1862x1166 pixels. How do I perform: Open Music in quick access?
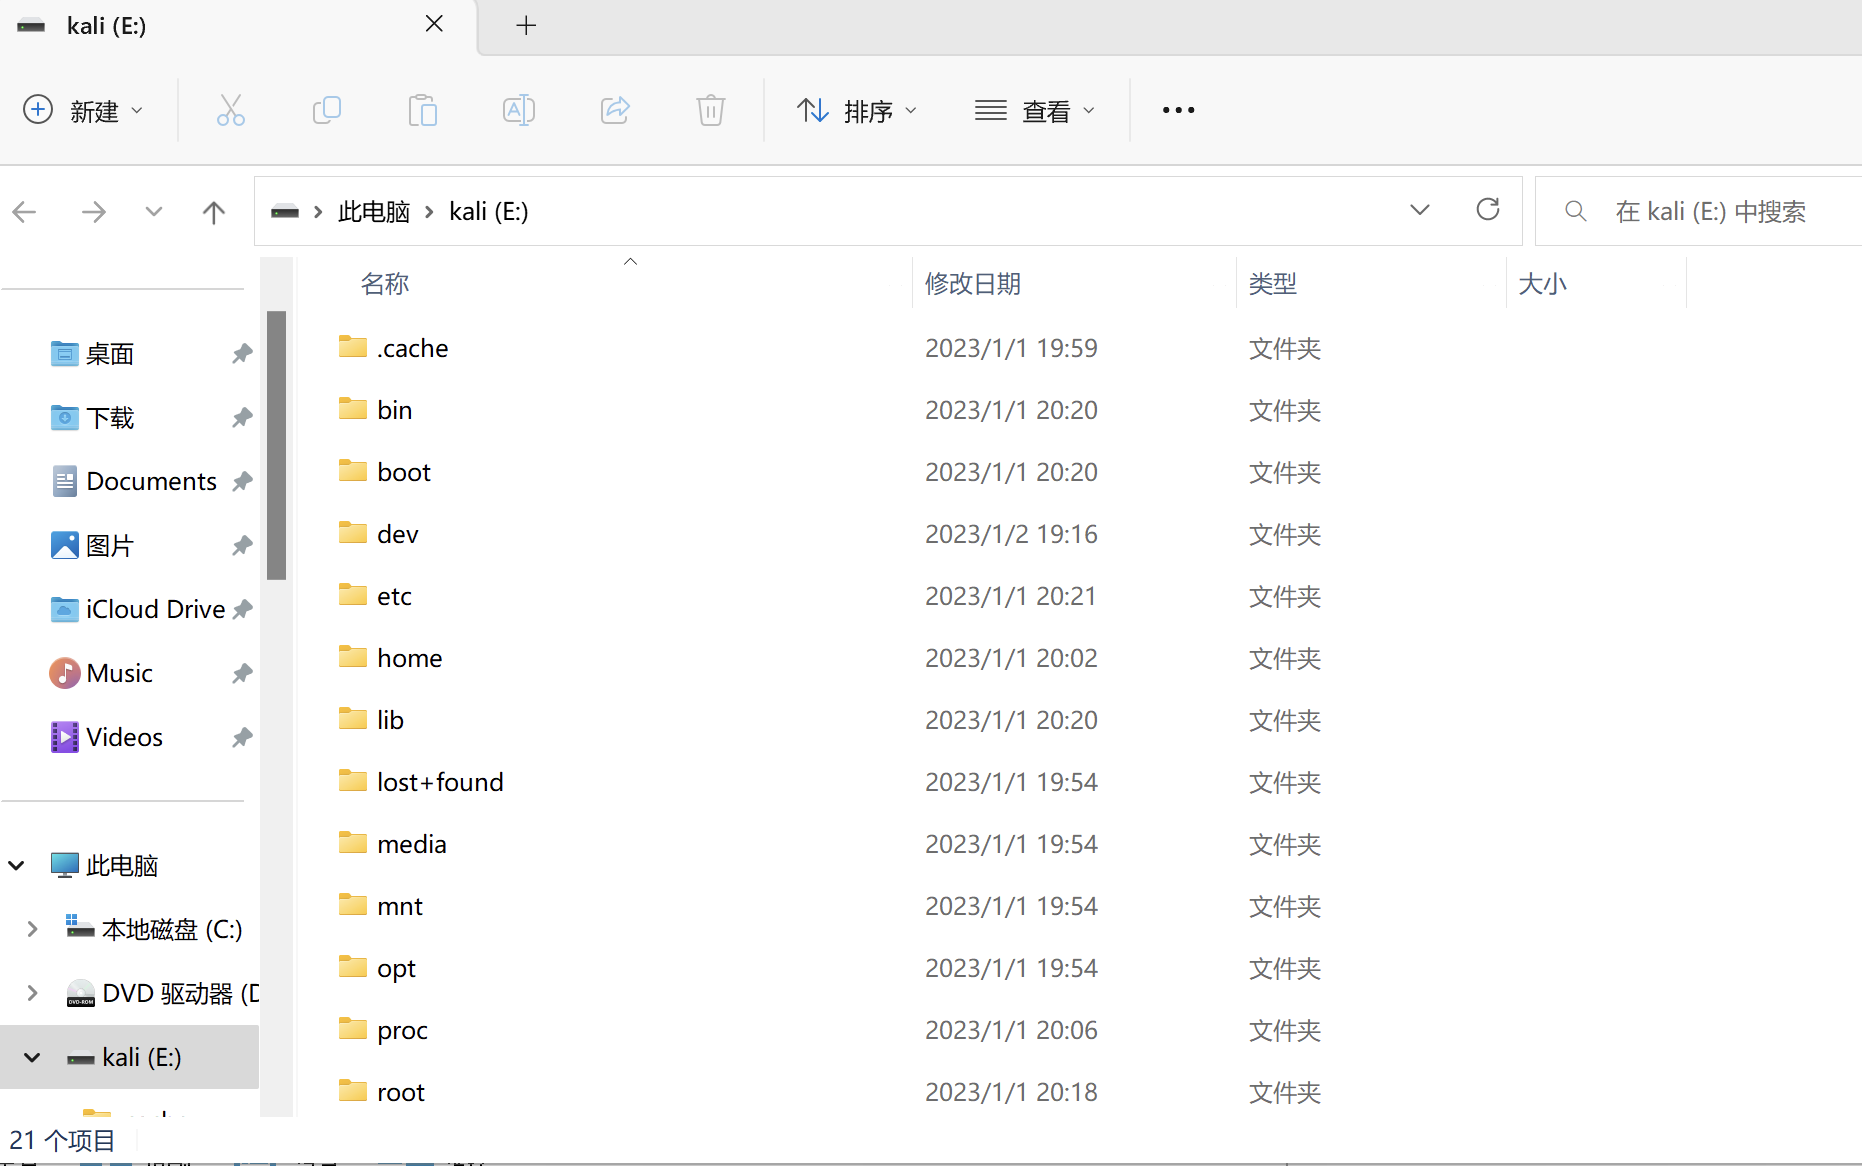click(x=119, y=673)
